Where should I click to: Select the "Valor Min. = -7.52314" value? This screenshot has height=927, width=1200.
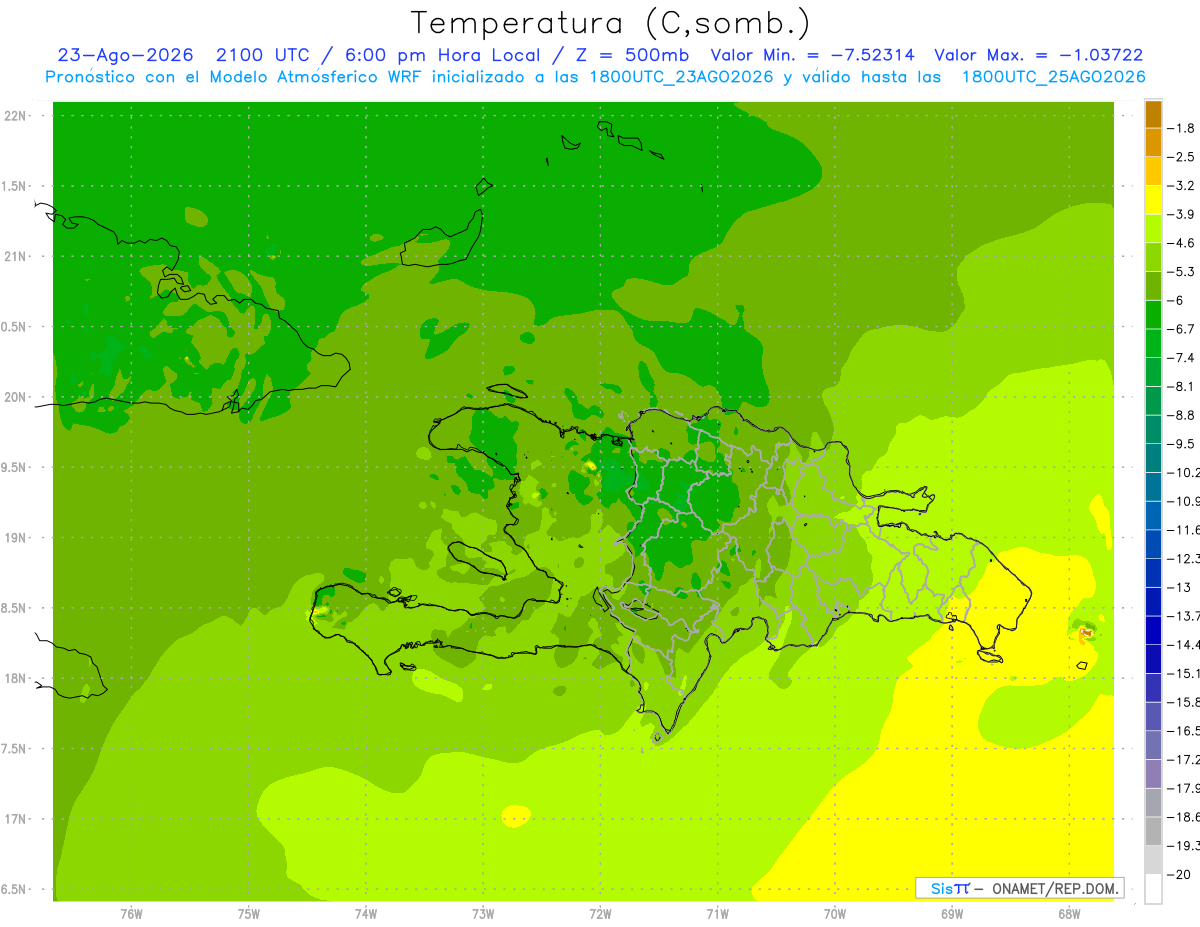815,55
